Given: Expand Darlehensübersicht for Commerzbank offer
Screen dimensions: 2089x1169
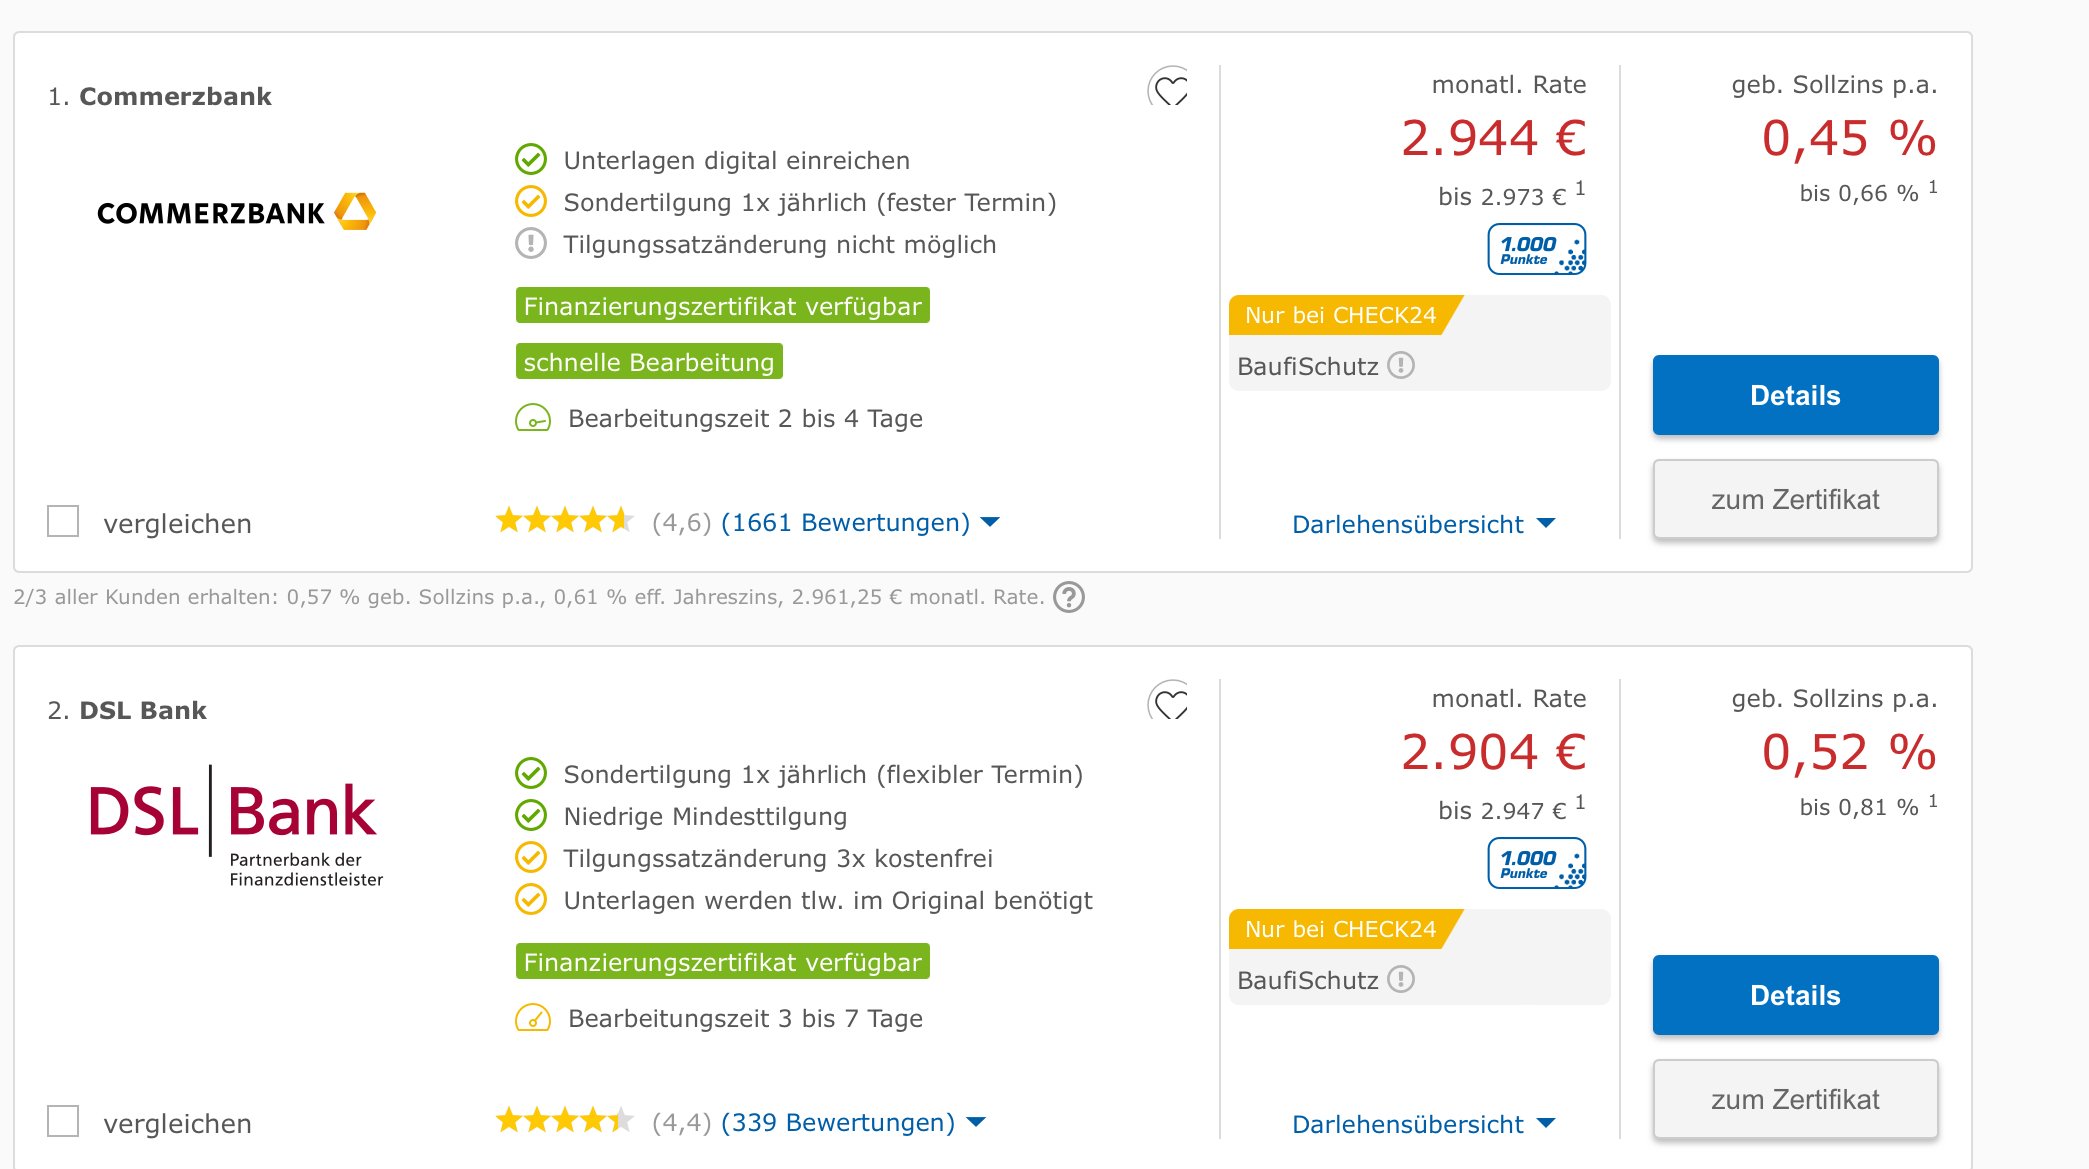Looking at the screenshot, I should (1422, 524).
